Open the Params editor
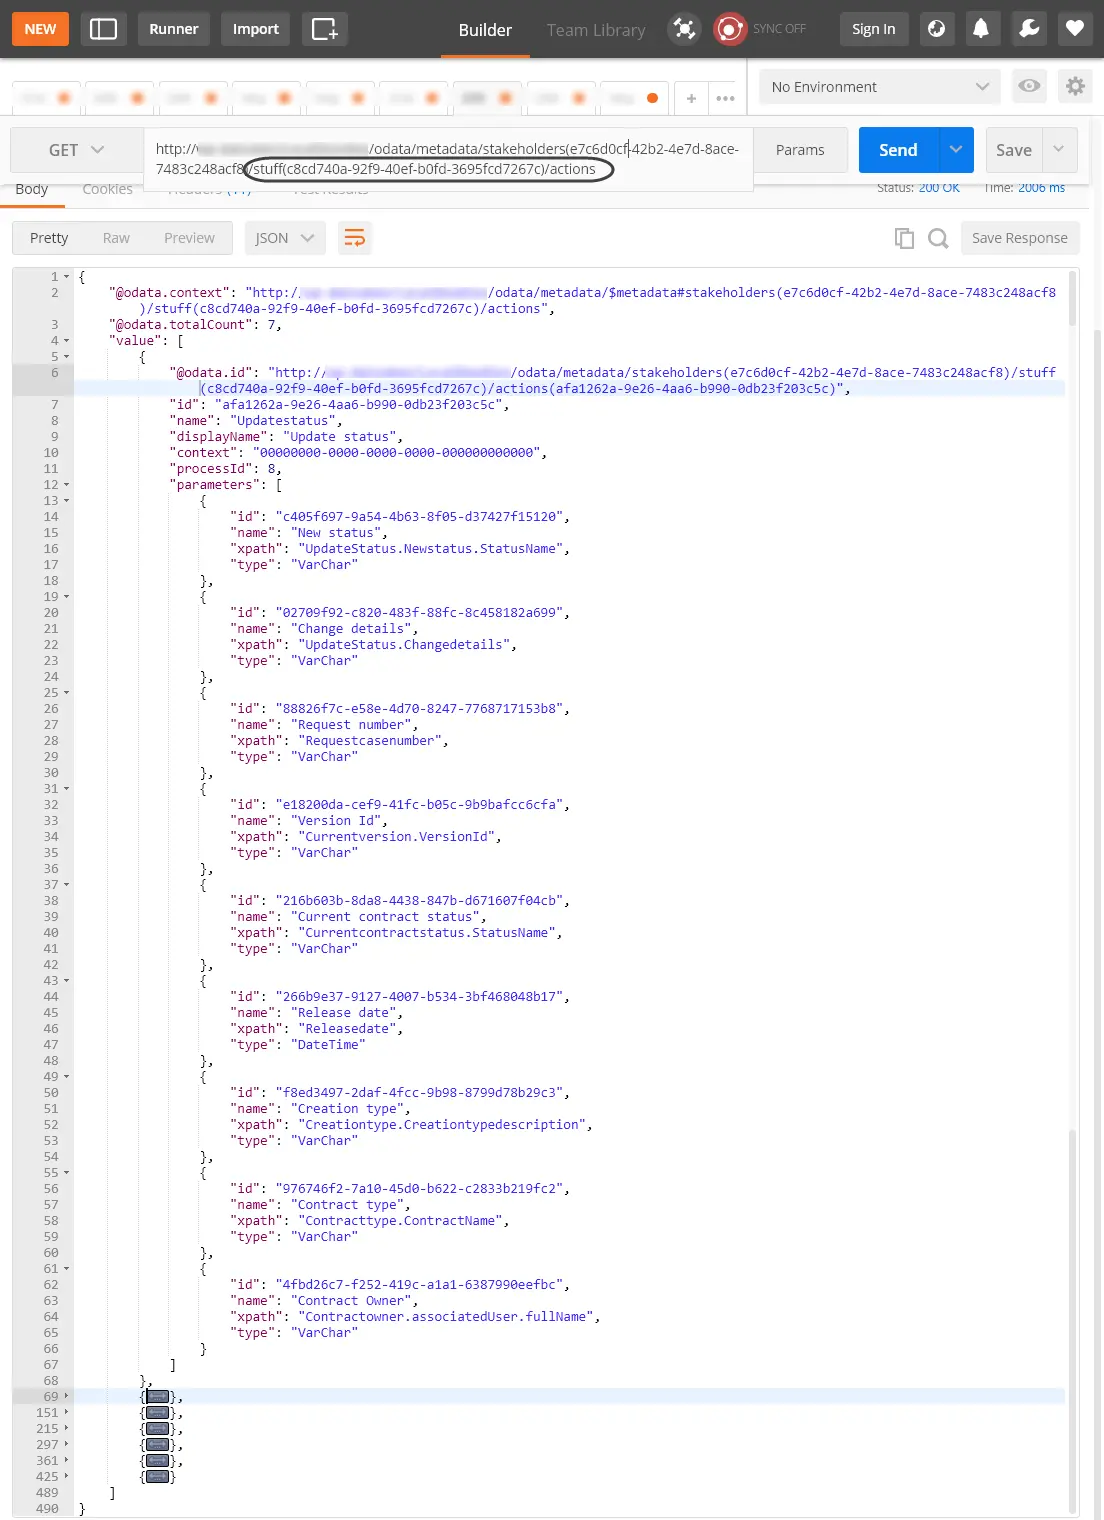This screenshot has width=1104, height=1520. click(800, 150)
